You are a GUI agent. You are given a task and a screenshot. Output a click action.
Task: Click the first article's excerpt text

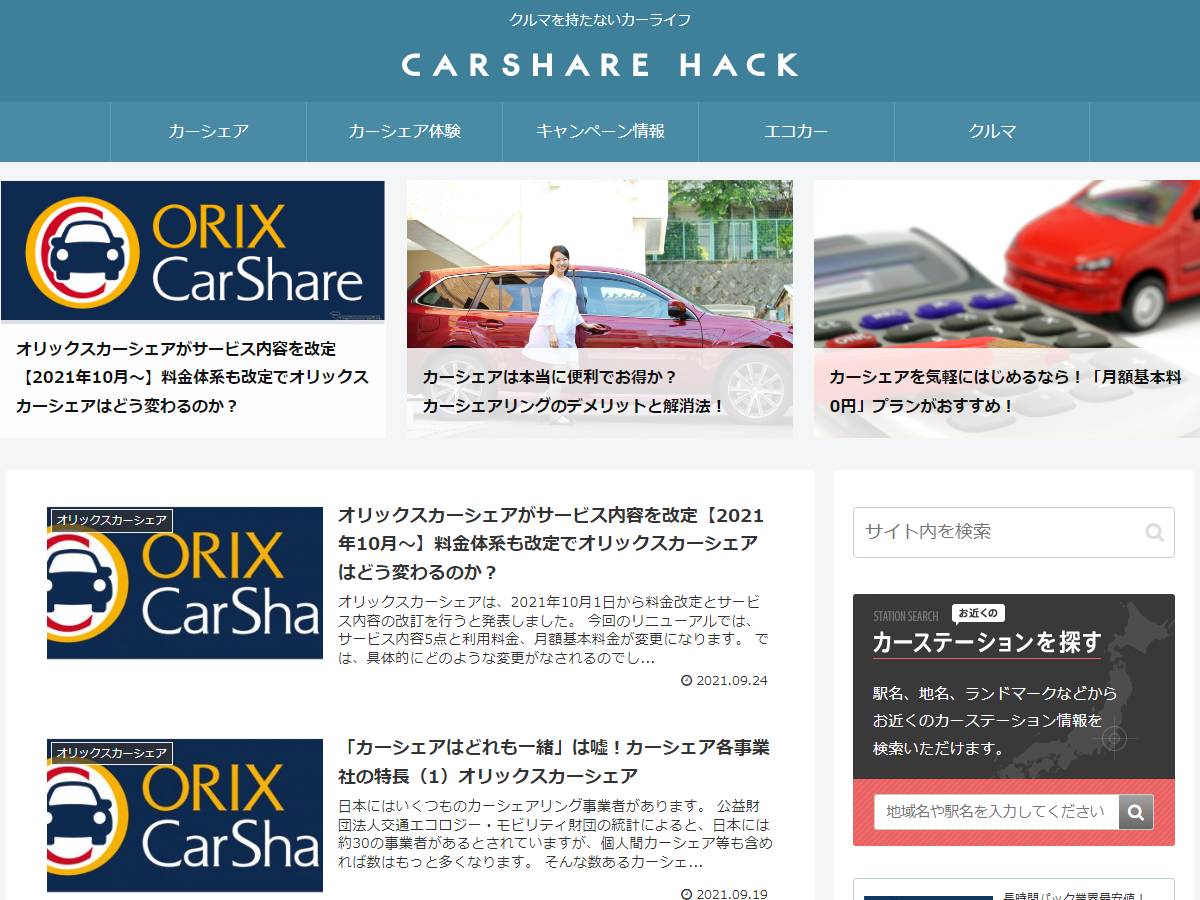tap(554, 630)
